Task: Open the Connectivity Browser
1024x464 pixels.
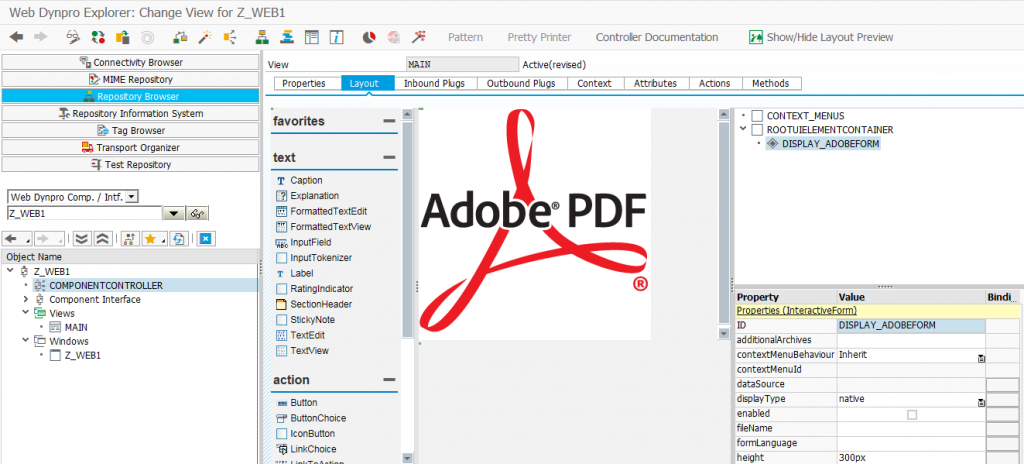Action: coord(131,63)
